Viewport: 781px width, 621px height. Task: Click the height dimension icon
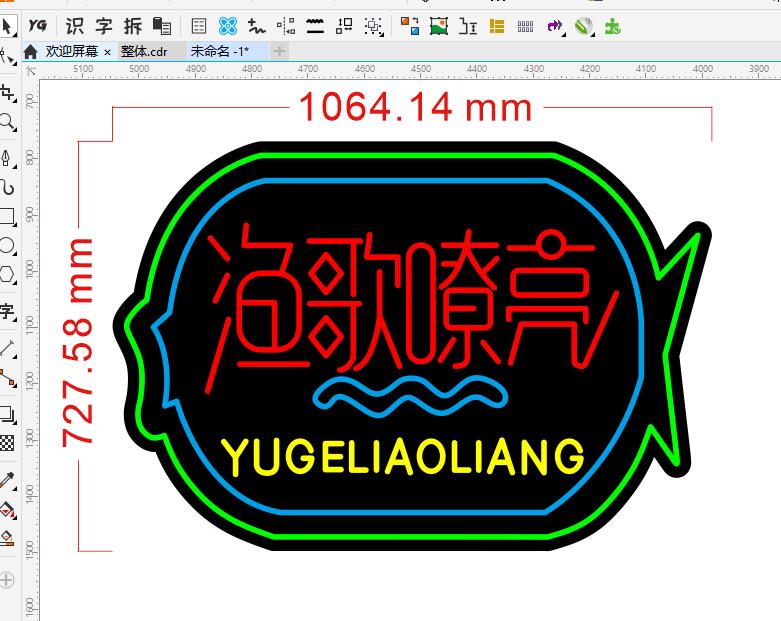(468, 26)
